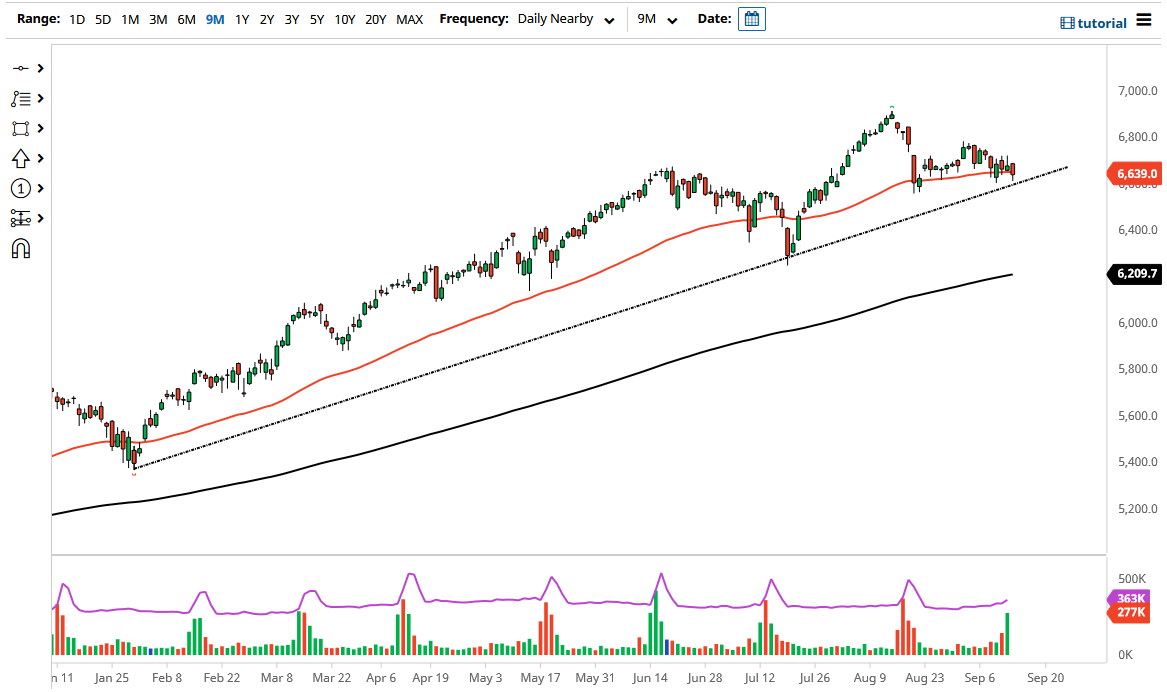Expand the trendline tool options chevron
This screenshot has height=692, width=1167.
(x=39, y=68)
